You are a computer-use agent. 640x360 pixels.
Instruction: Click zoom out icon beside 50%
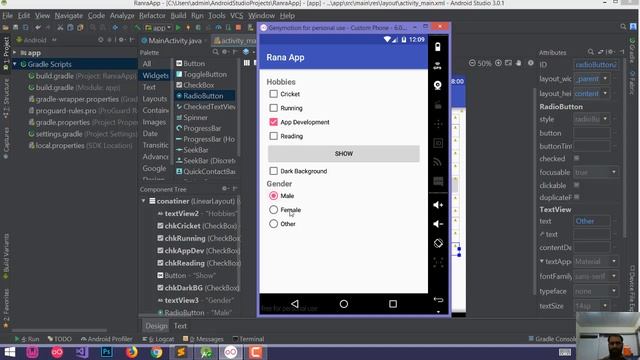click(x=472, y=63)
